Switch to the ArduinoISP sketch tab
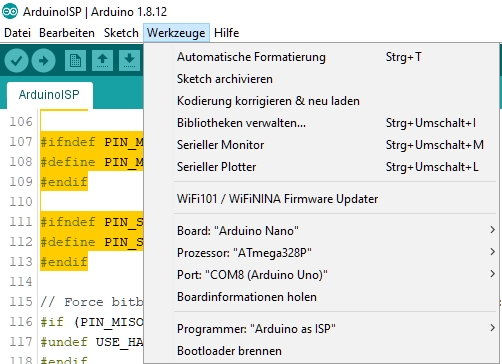This screenshot has height=364, width=502. pyautogui.click(x=49, y=95)
